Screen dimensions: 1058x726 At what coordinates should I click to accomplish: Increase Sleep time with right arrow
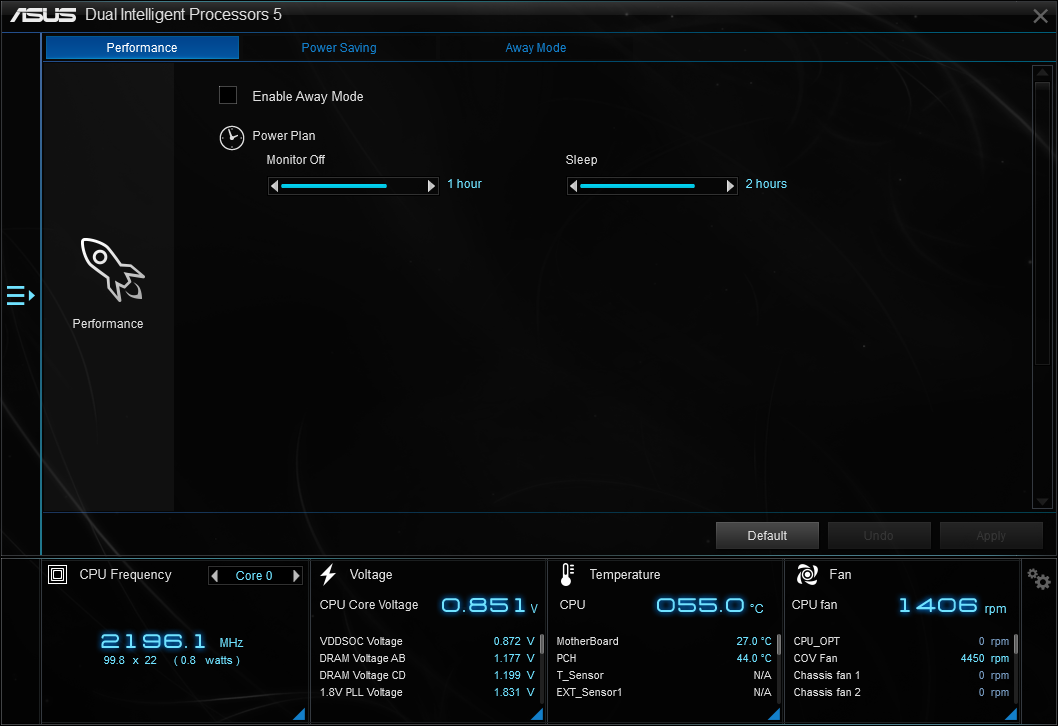pos(730,186)
